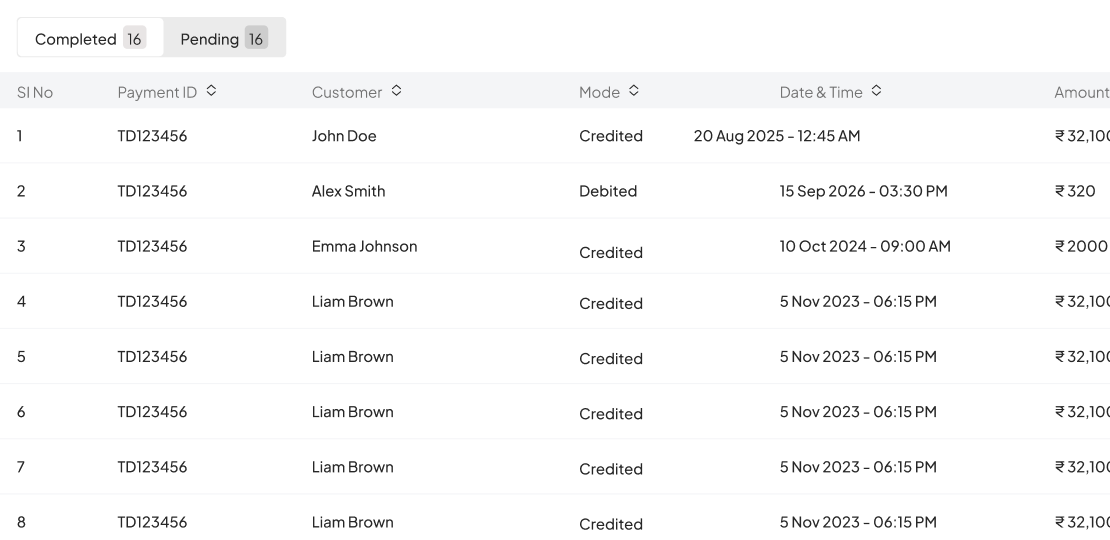Click the Pending count badge 16
This screenshot has height=540, width=1110.
pos(256,39)
